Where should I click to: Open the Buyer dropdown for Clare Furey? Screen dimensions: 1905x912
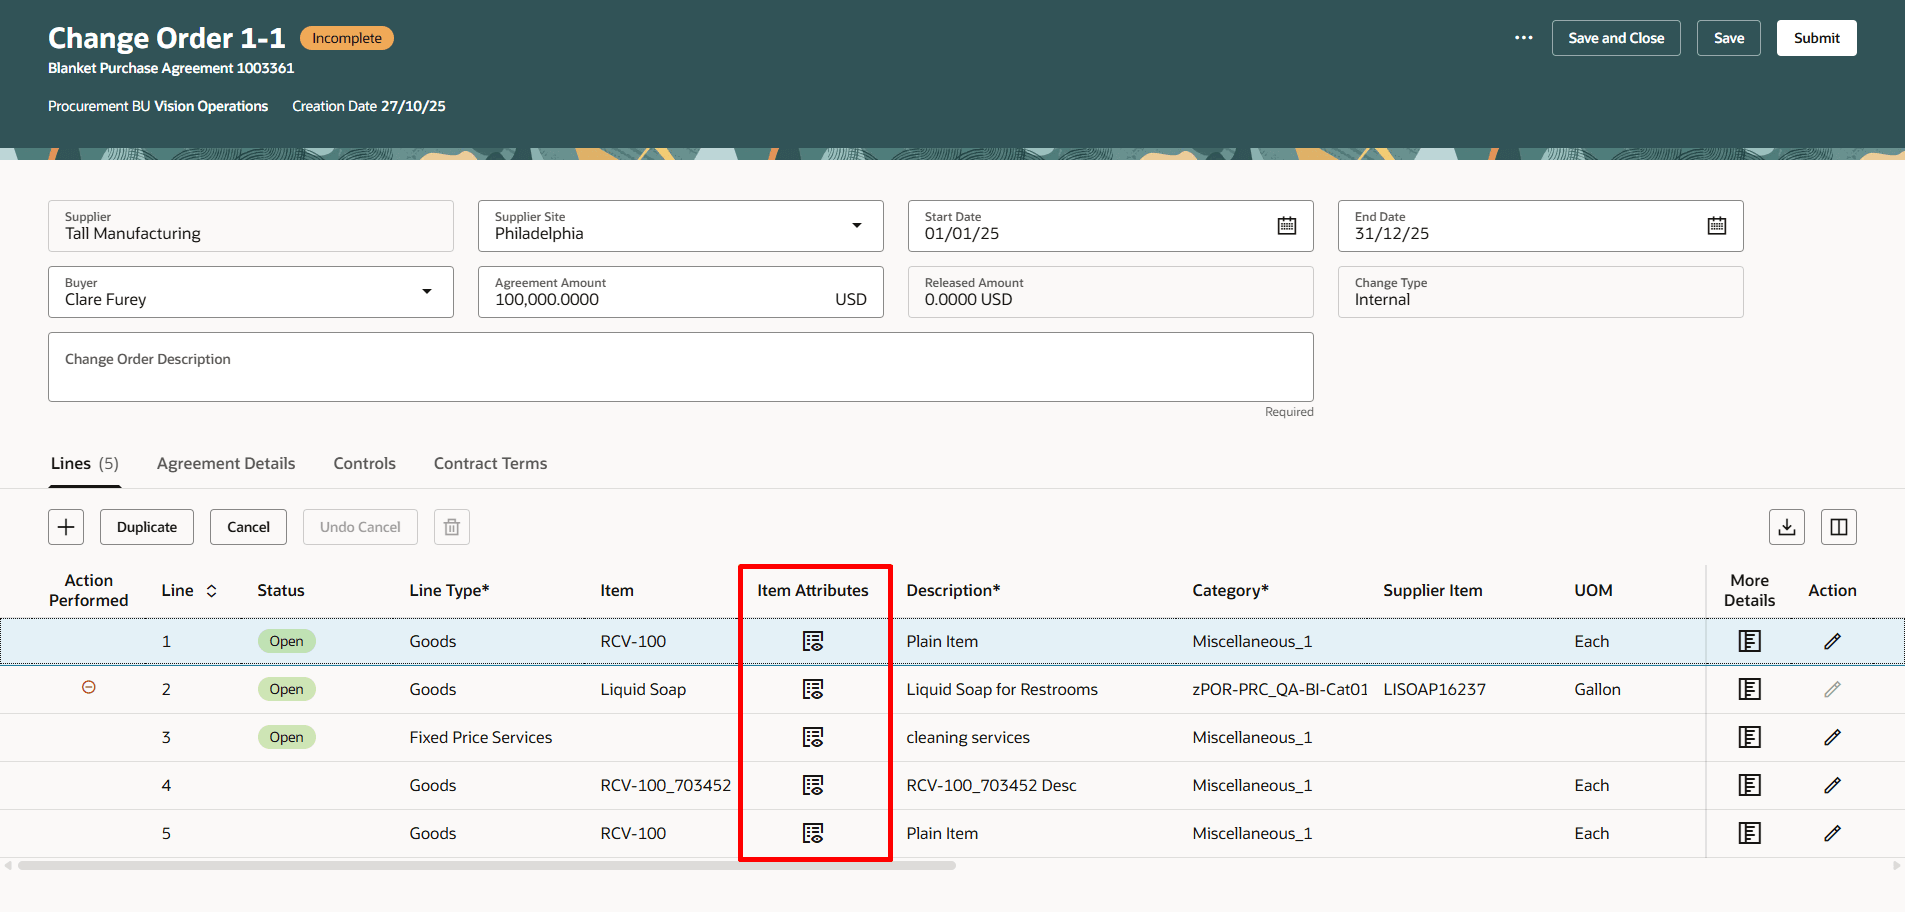click(x=427, y=291)
